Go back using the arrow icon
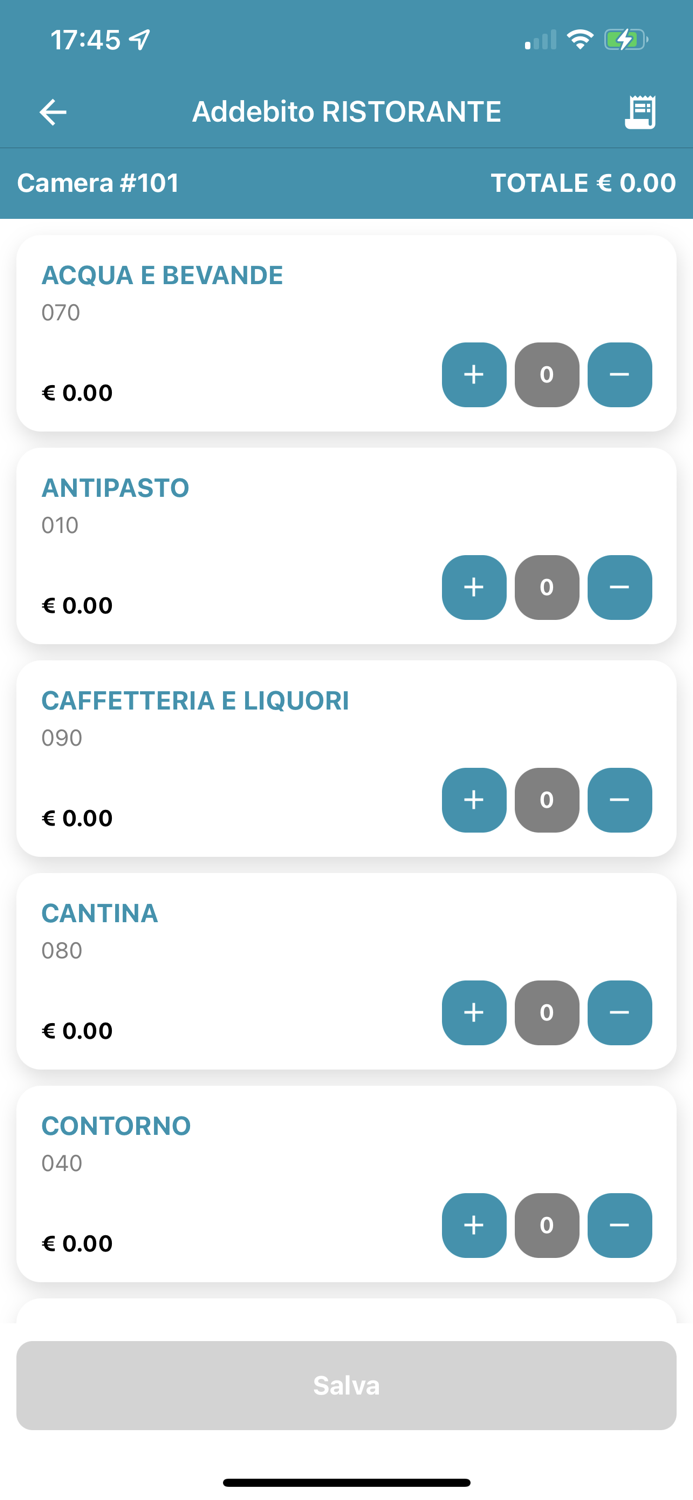 53,112
